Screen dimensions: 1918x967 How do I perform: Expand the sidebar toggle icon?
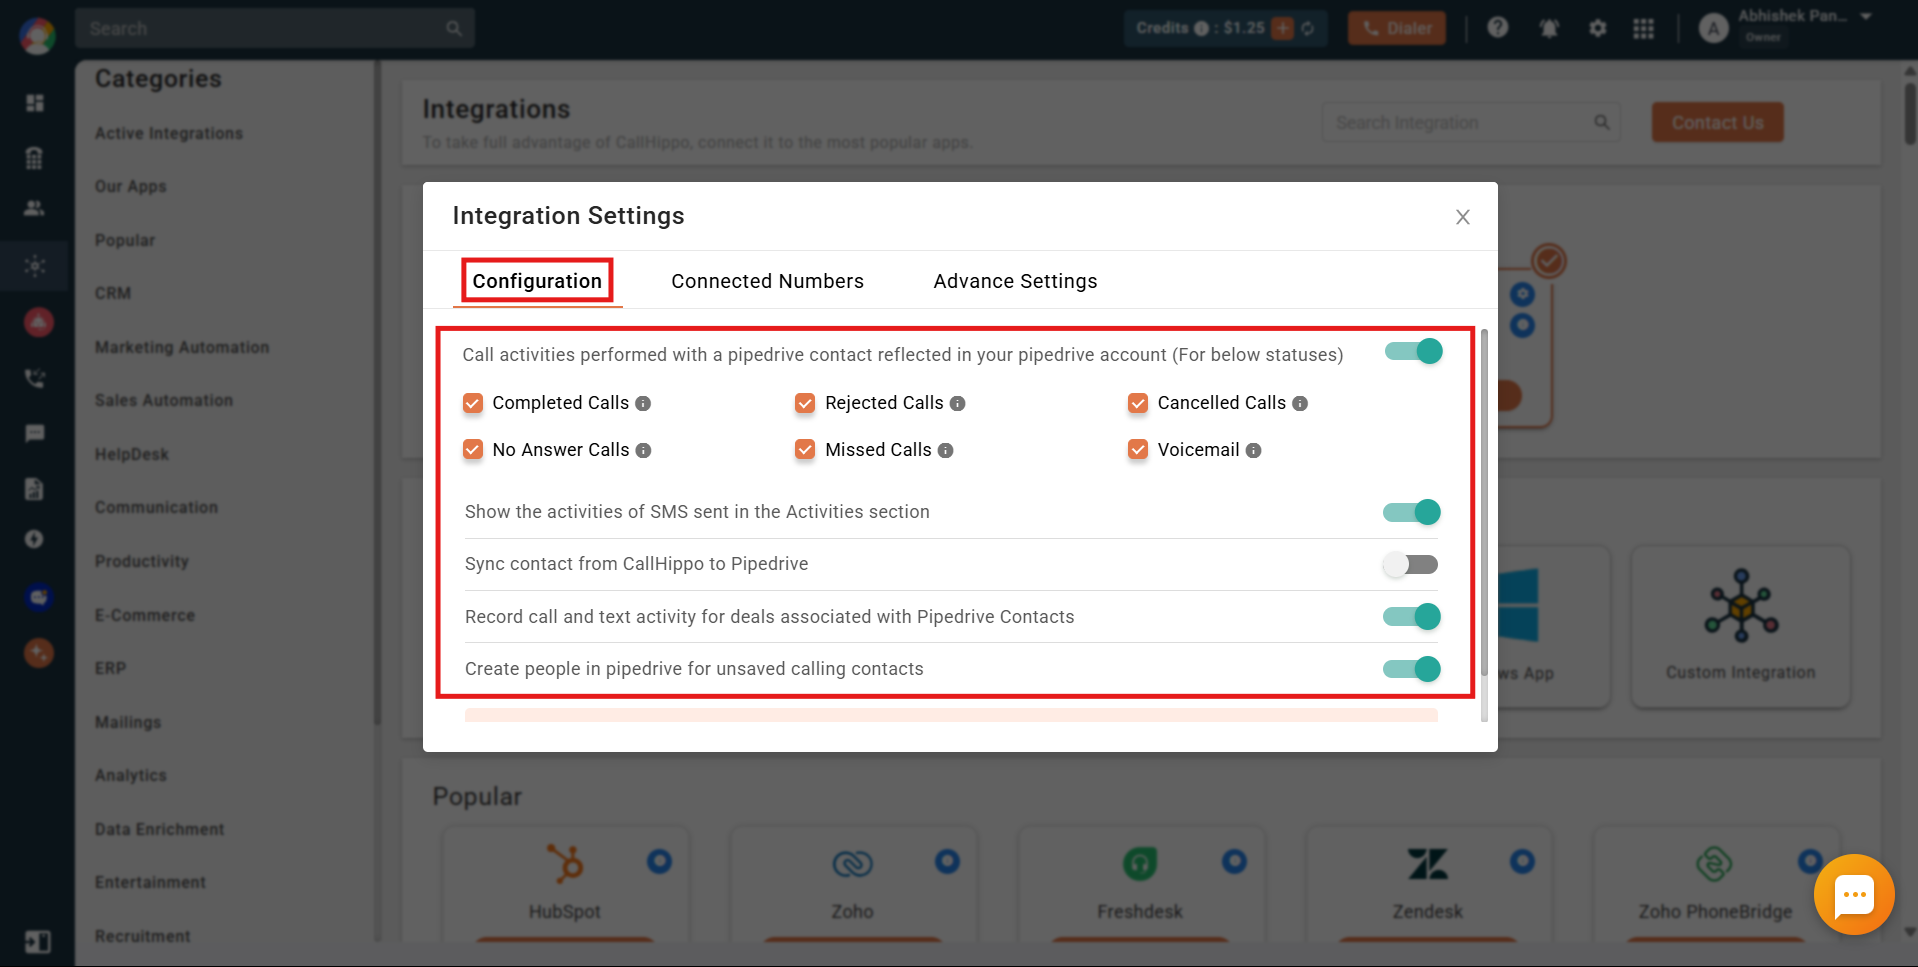point(37,941)
